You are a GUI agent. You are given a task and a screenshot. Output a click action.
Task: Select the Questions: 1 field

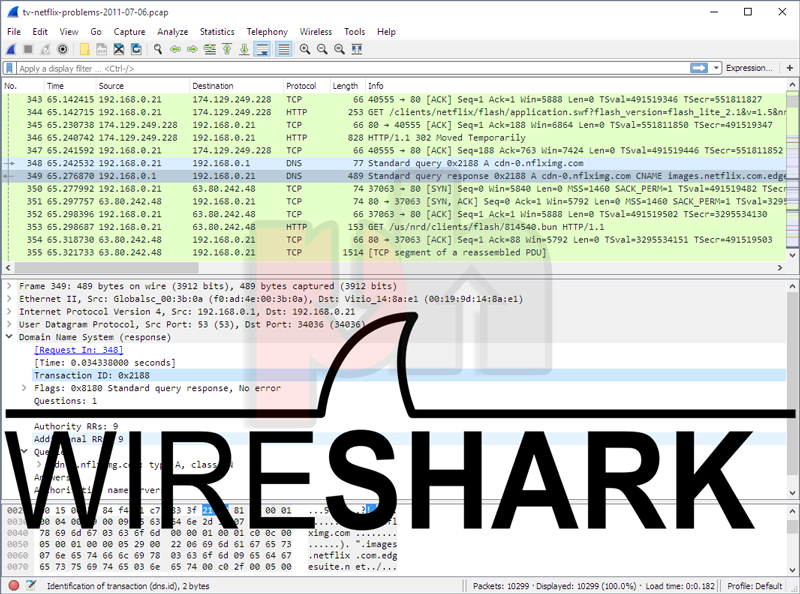click(65, 401)
